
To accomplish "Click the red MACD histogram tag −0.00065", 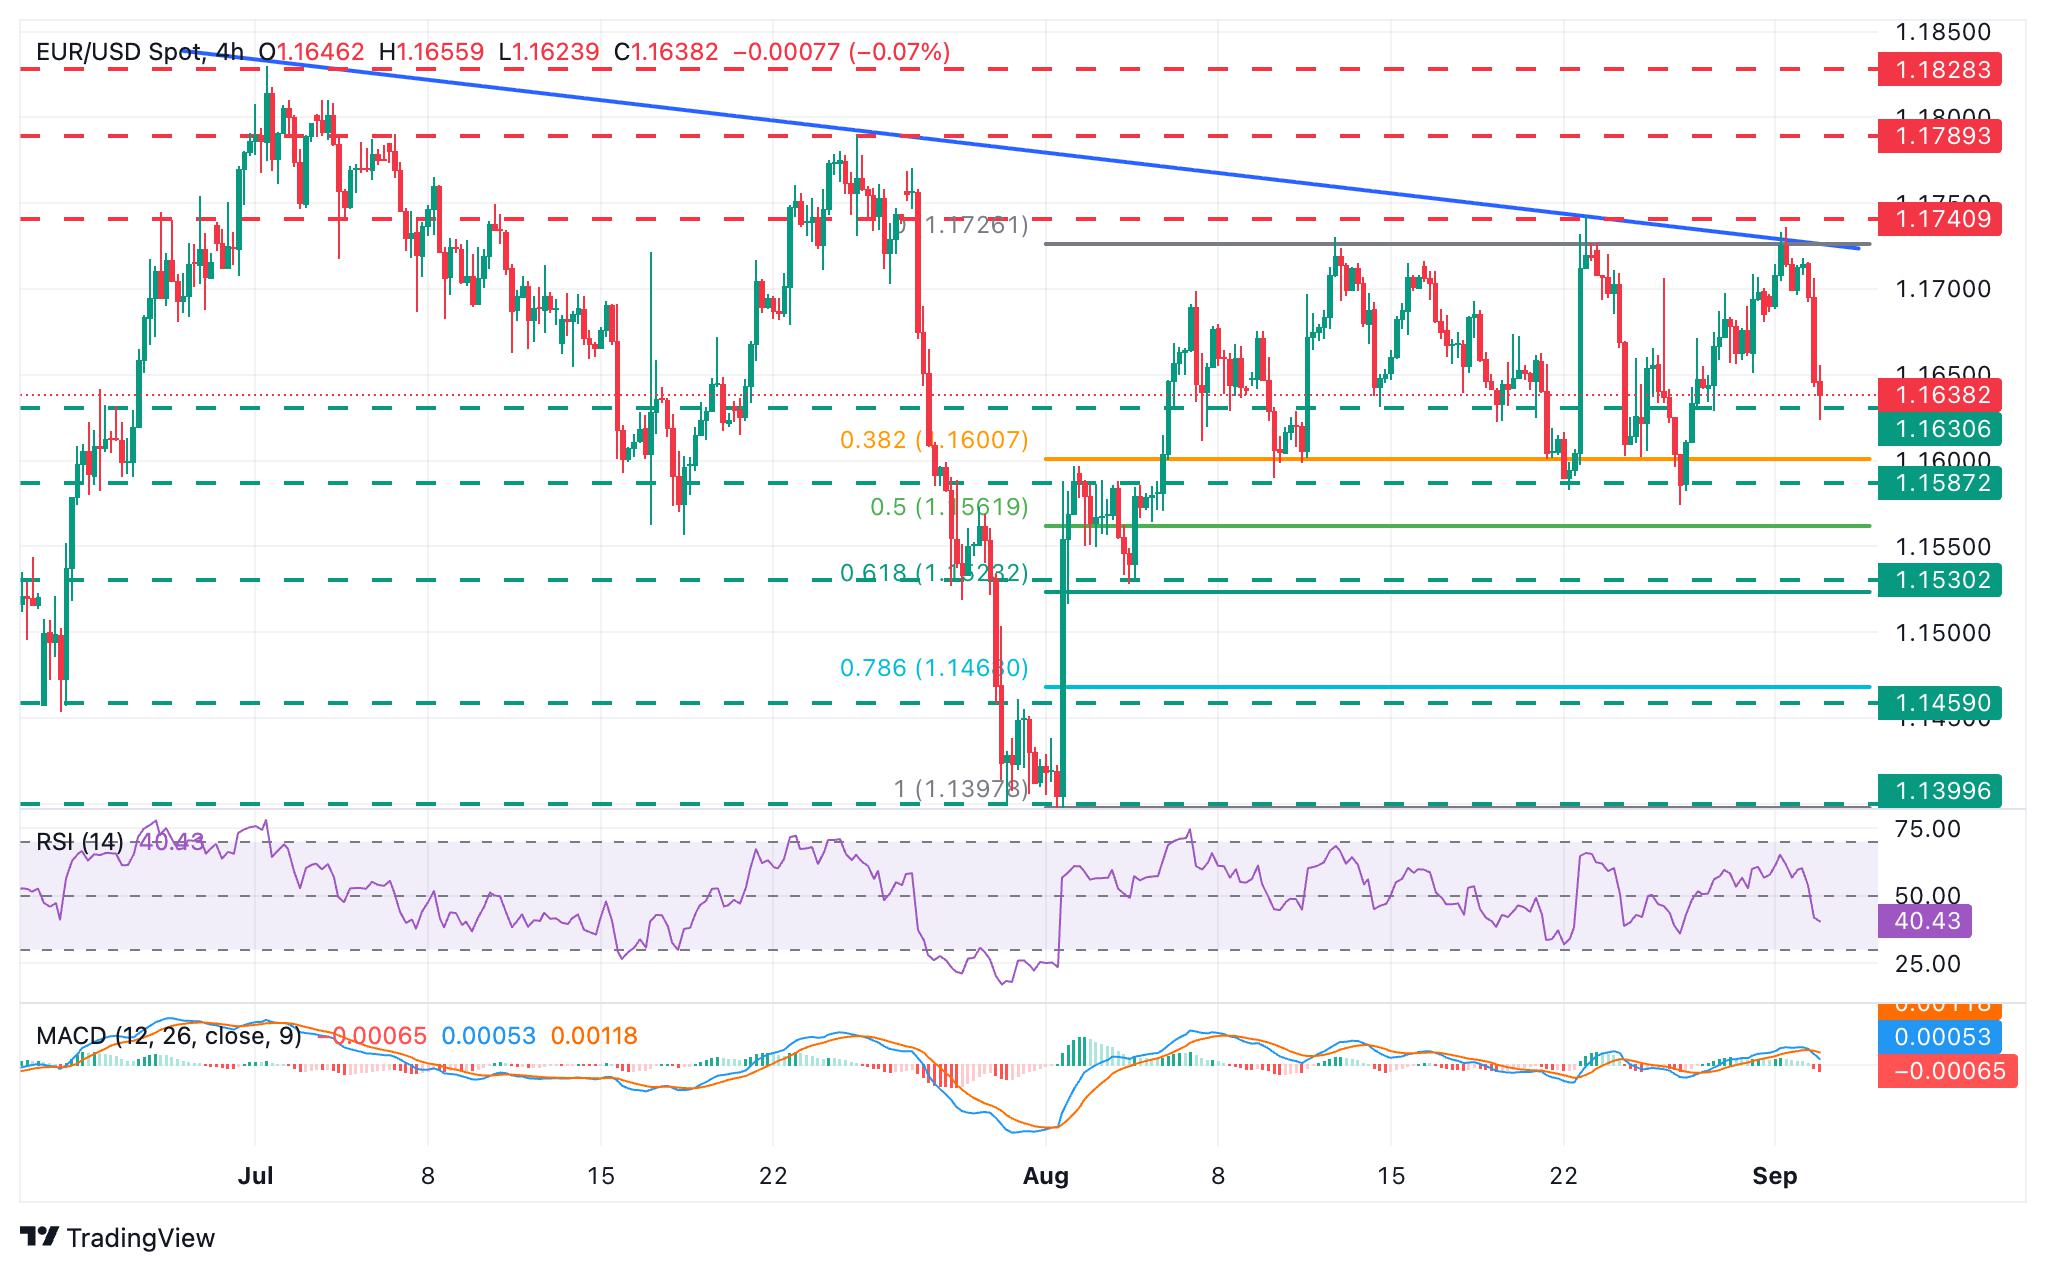I will click(x=1947, y=1072).
